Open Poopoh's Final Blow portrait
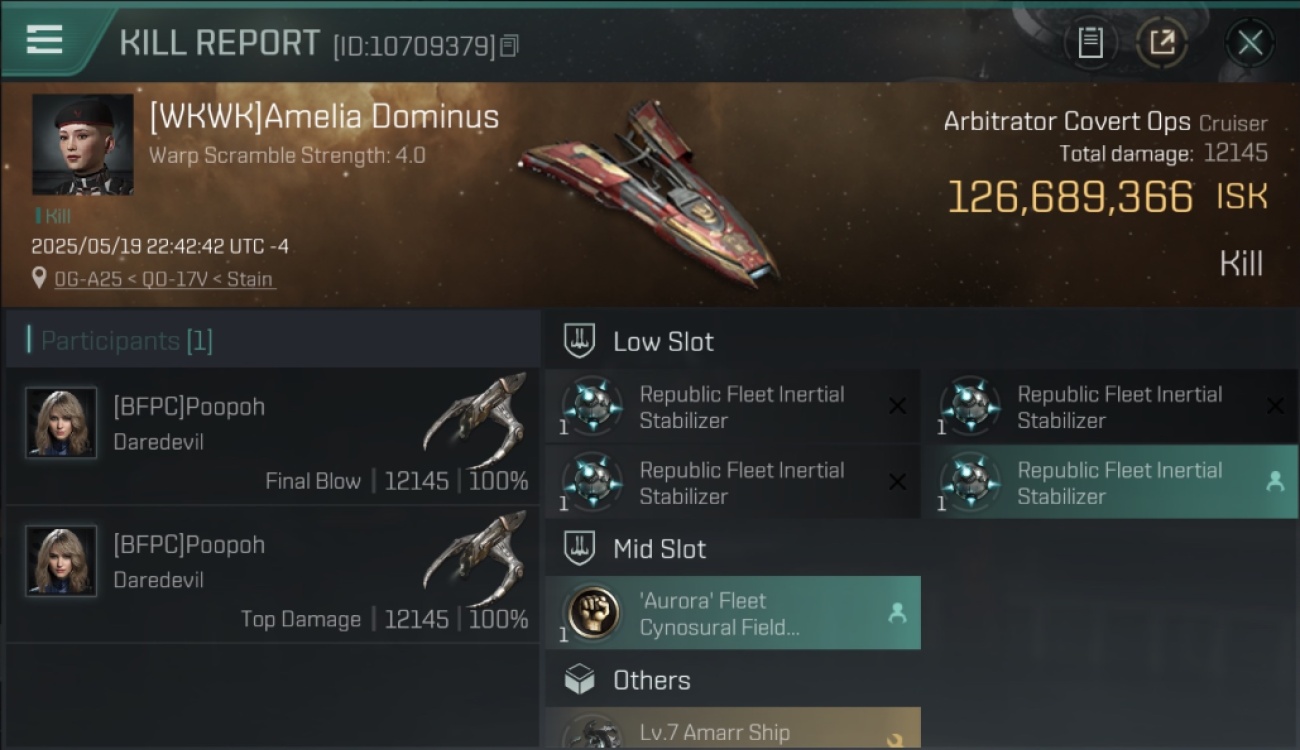The height and width of the screenshot is (750, 1300). click(61, 423)
